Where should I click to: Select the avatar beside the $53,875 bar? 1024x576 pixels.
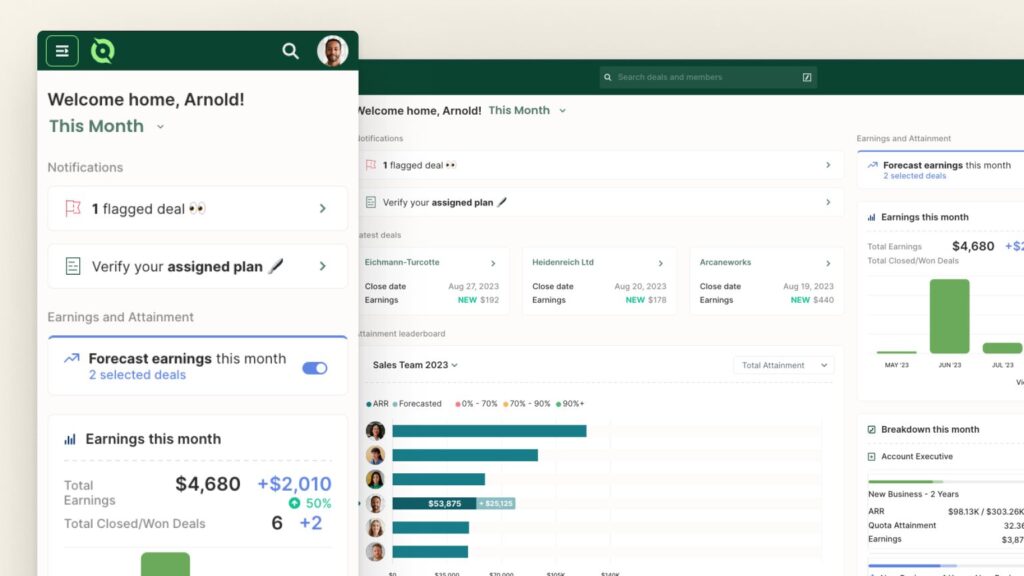[376, 504]
